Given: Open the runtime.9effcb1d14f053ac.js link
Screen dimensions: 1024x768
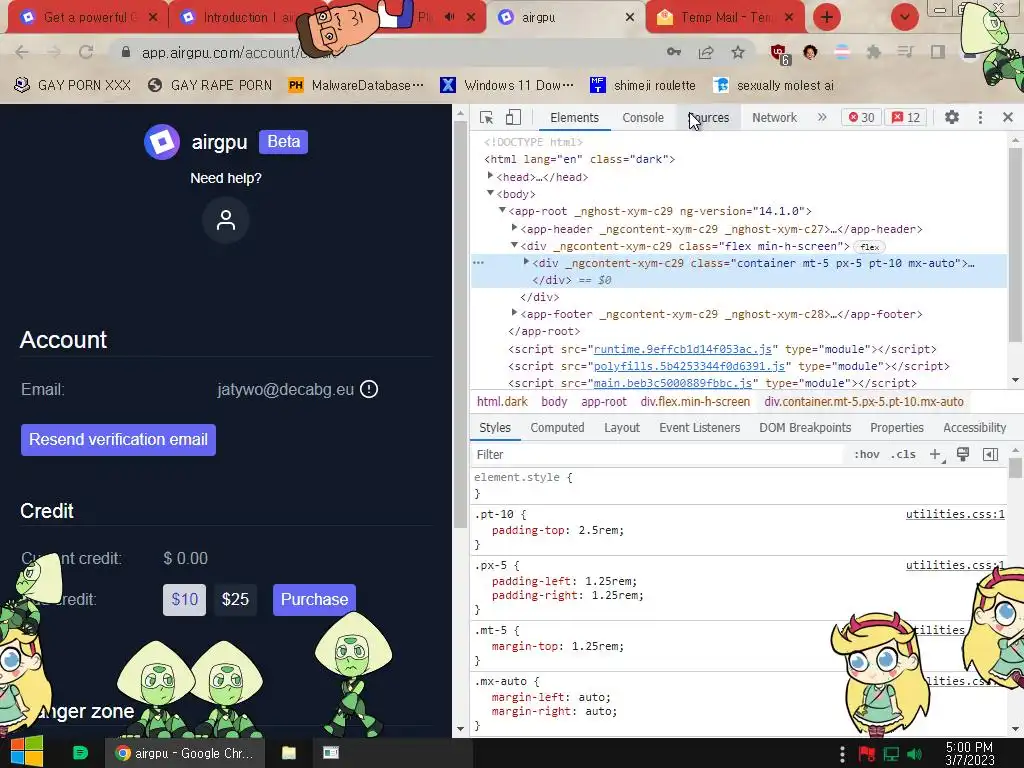Looking at the screenshot, I should coord(682,349).
